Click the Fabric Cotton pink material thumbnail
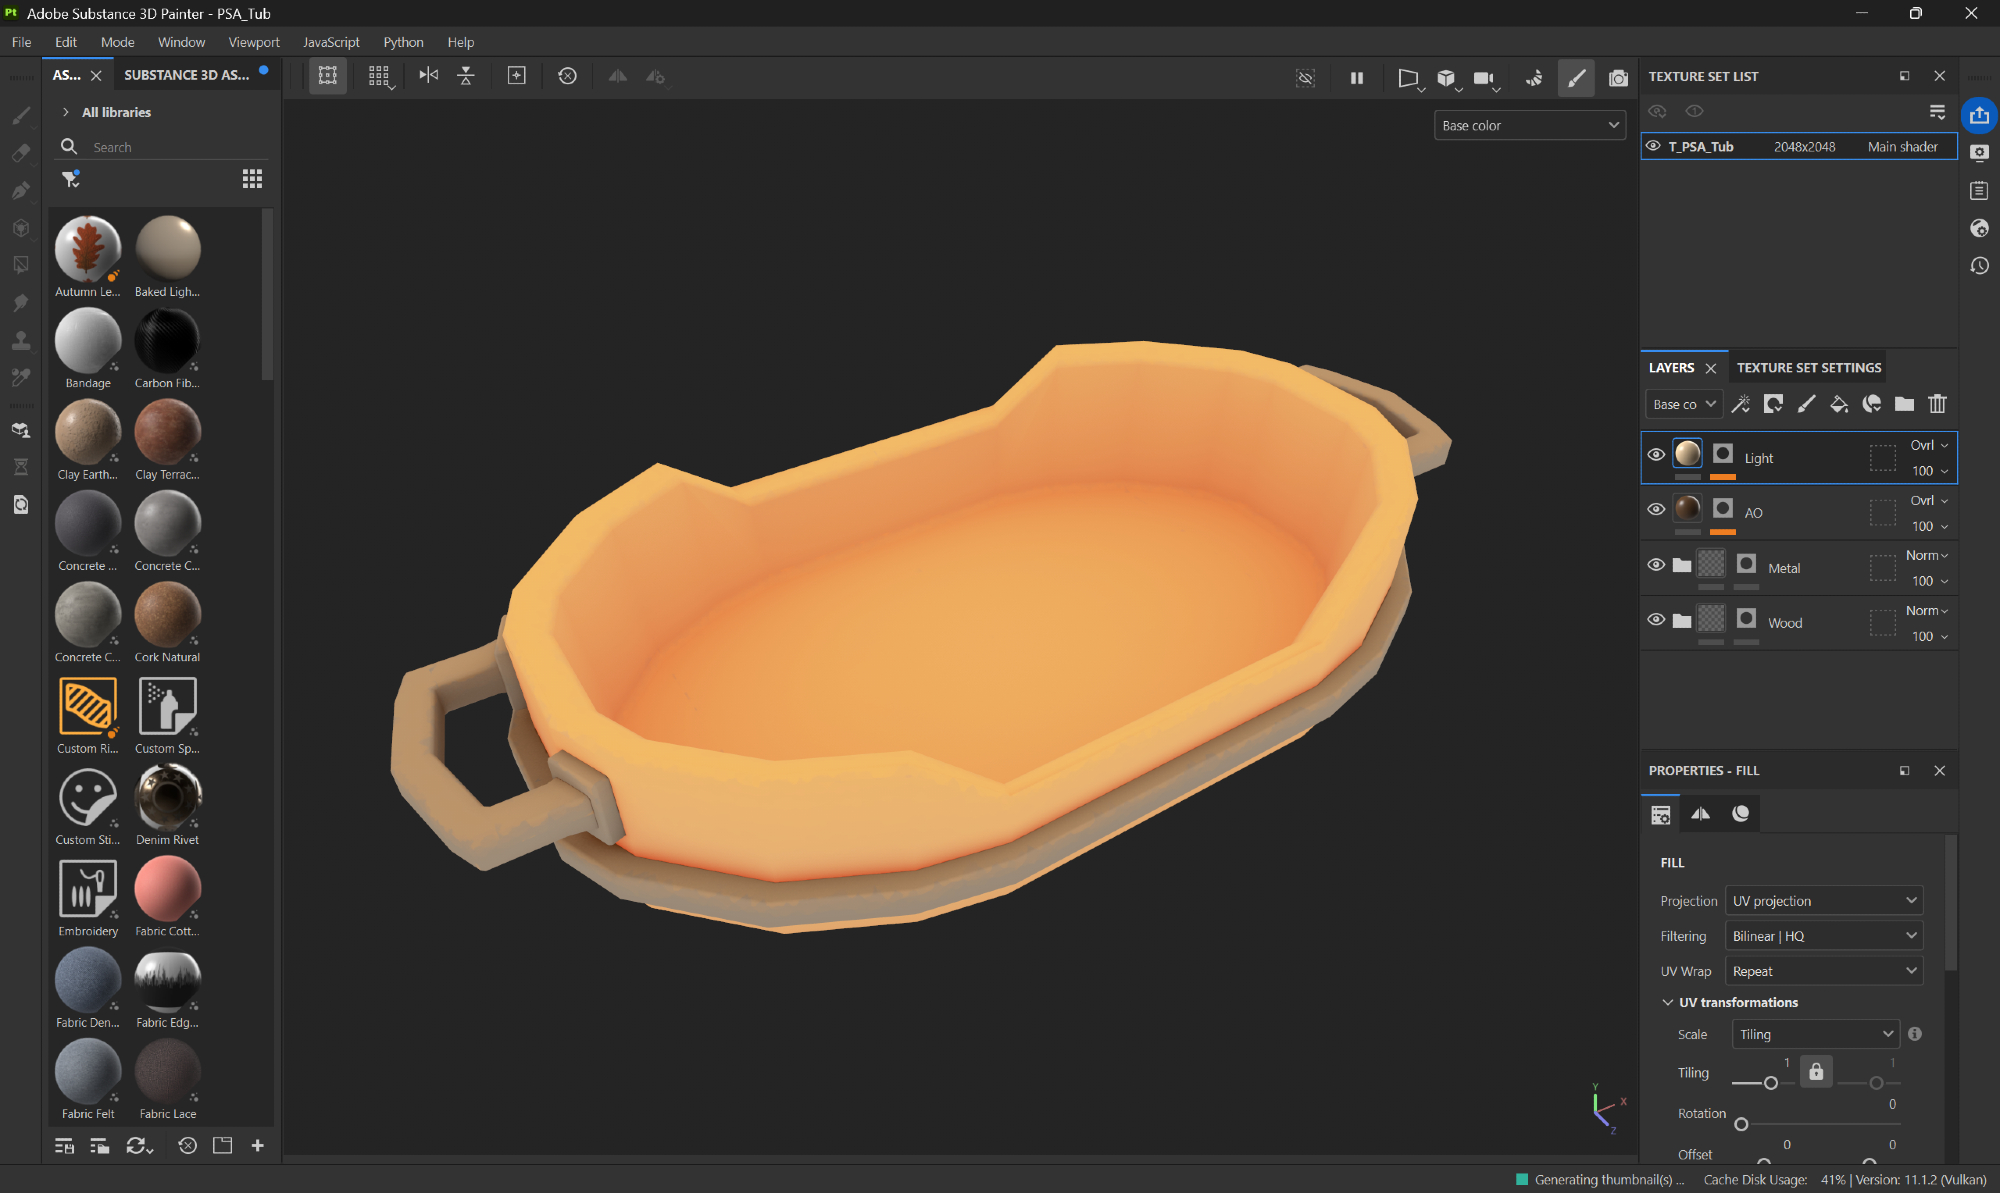2000x1193 pixels. [x=167, y=889]
